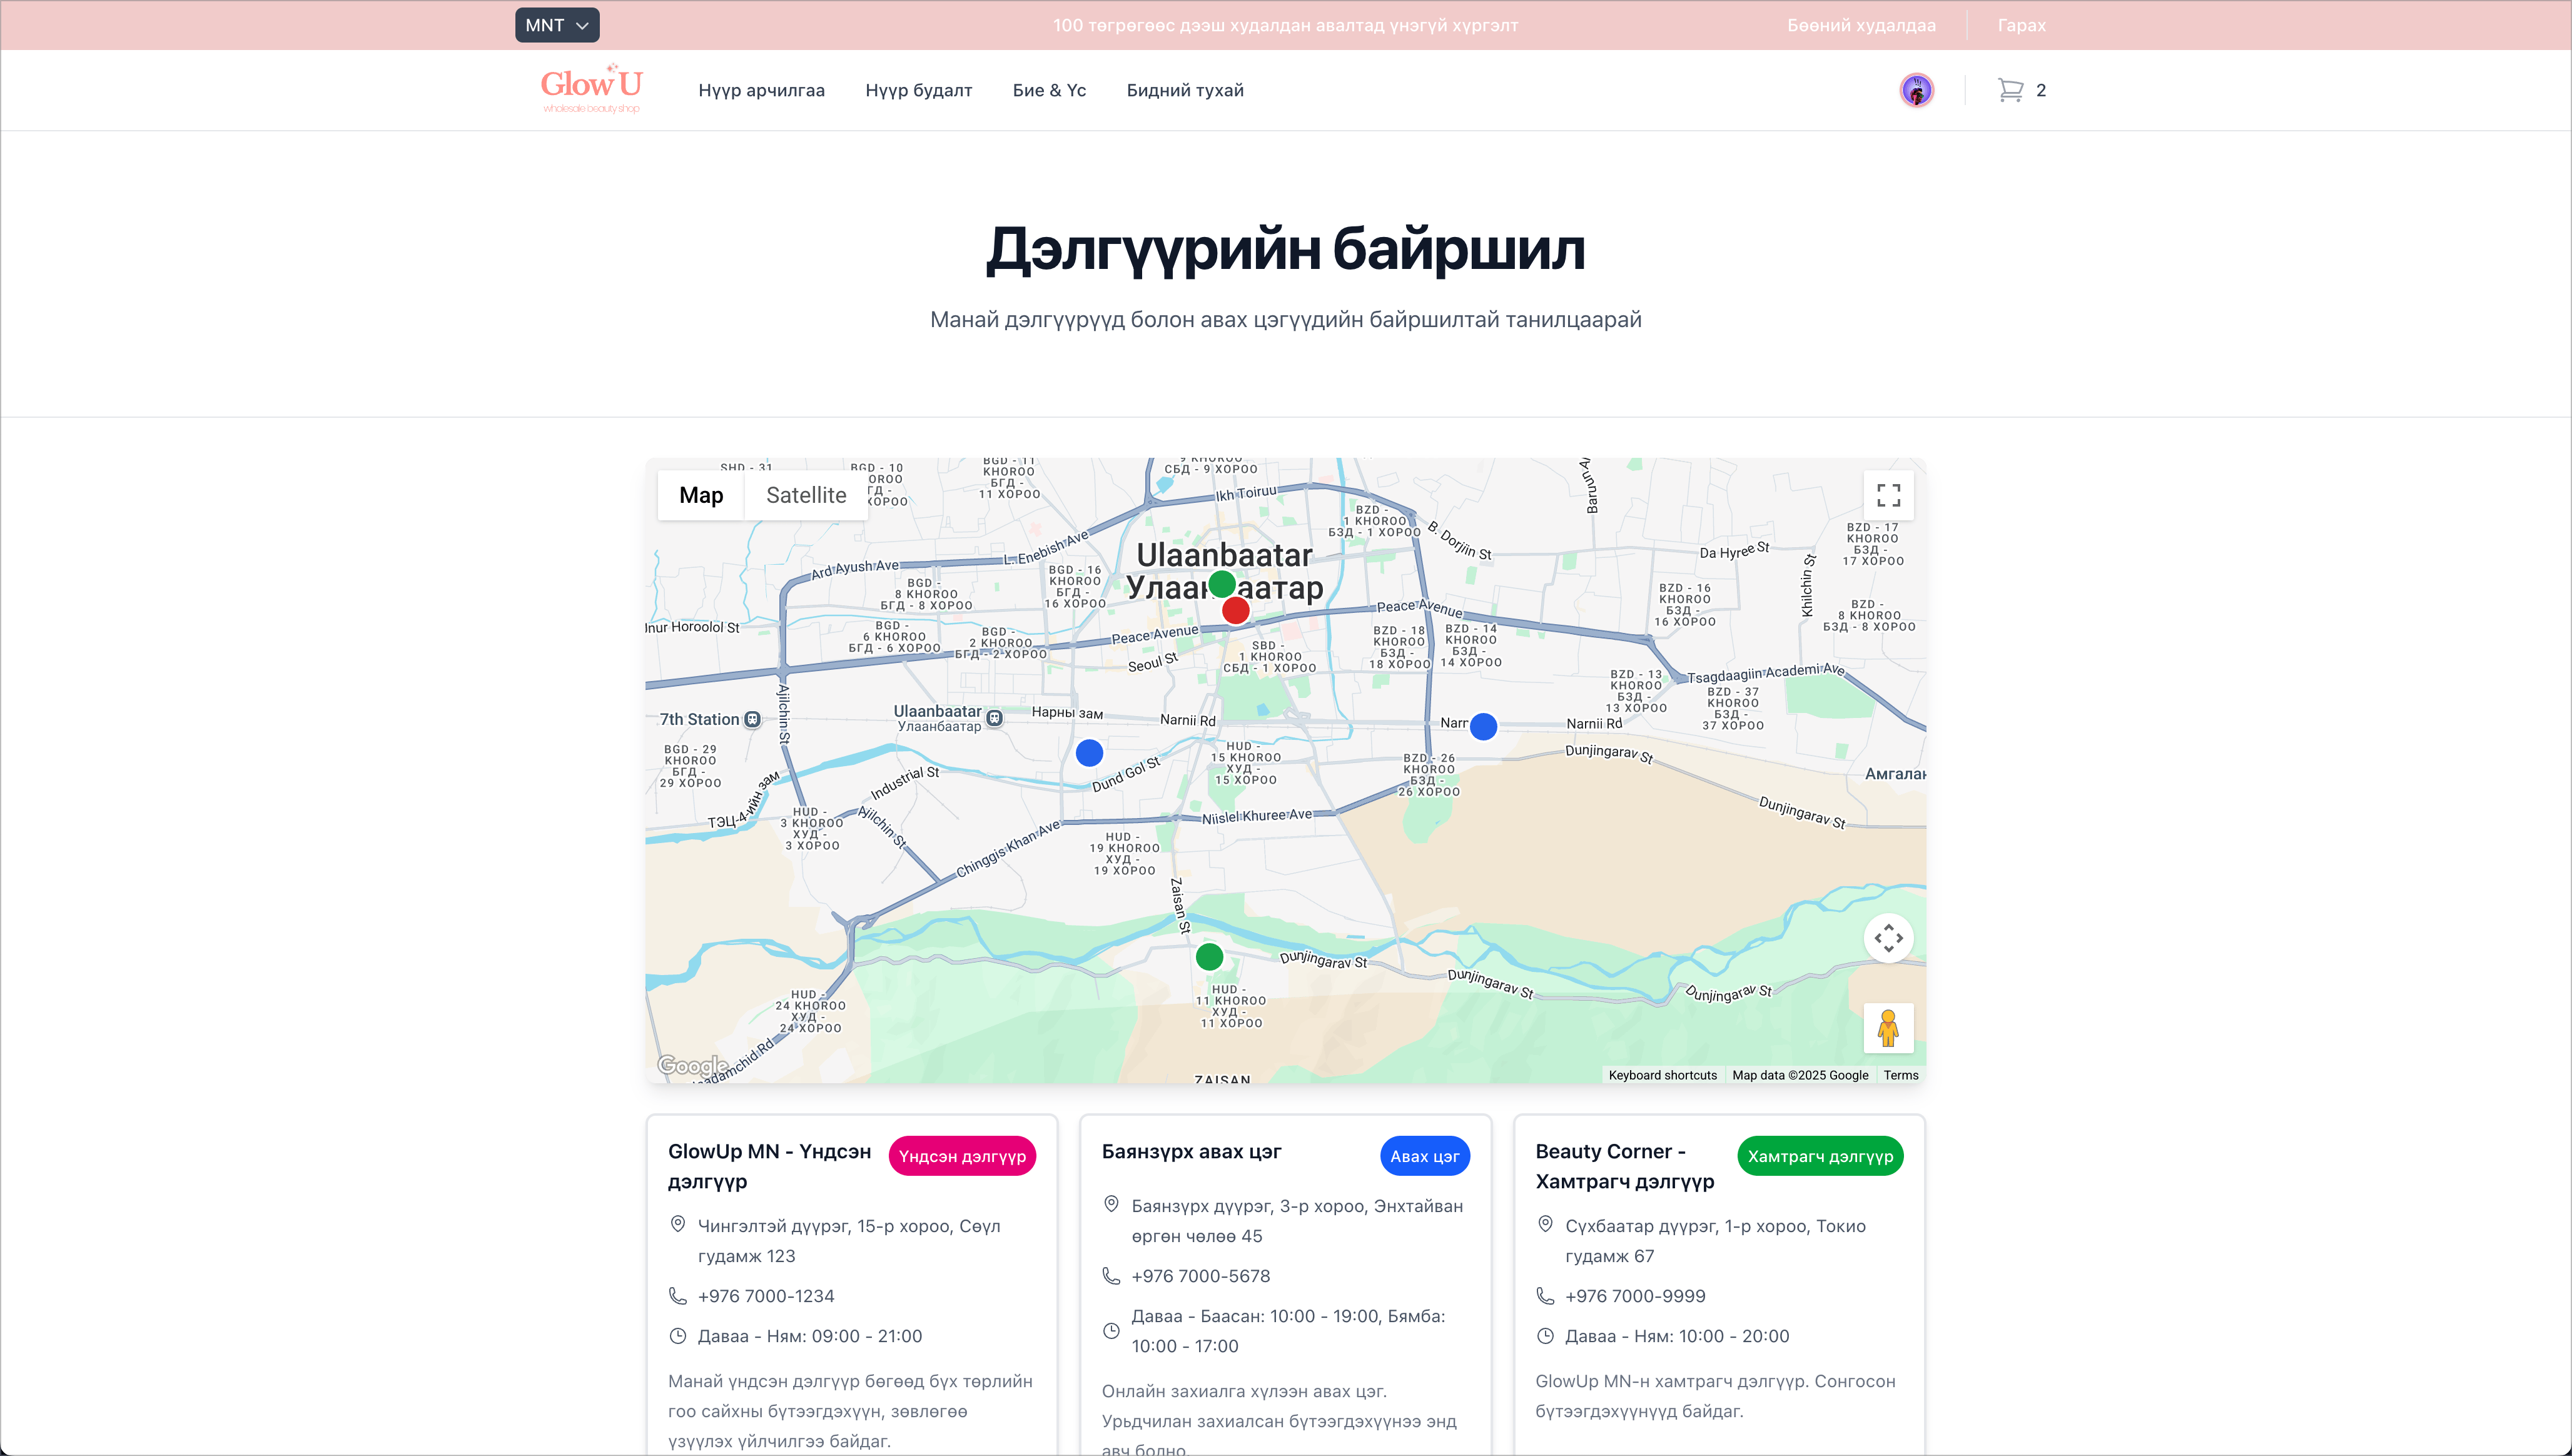Click the clock icon in Баянзүрх авах цэг card

1111,1331
